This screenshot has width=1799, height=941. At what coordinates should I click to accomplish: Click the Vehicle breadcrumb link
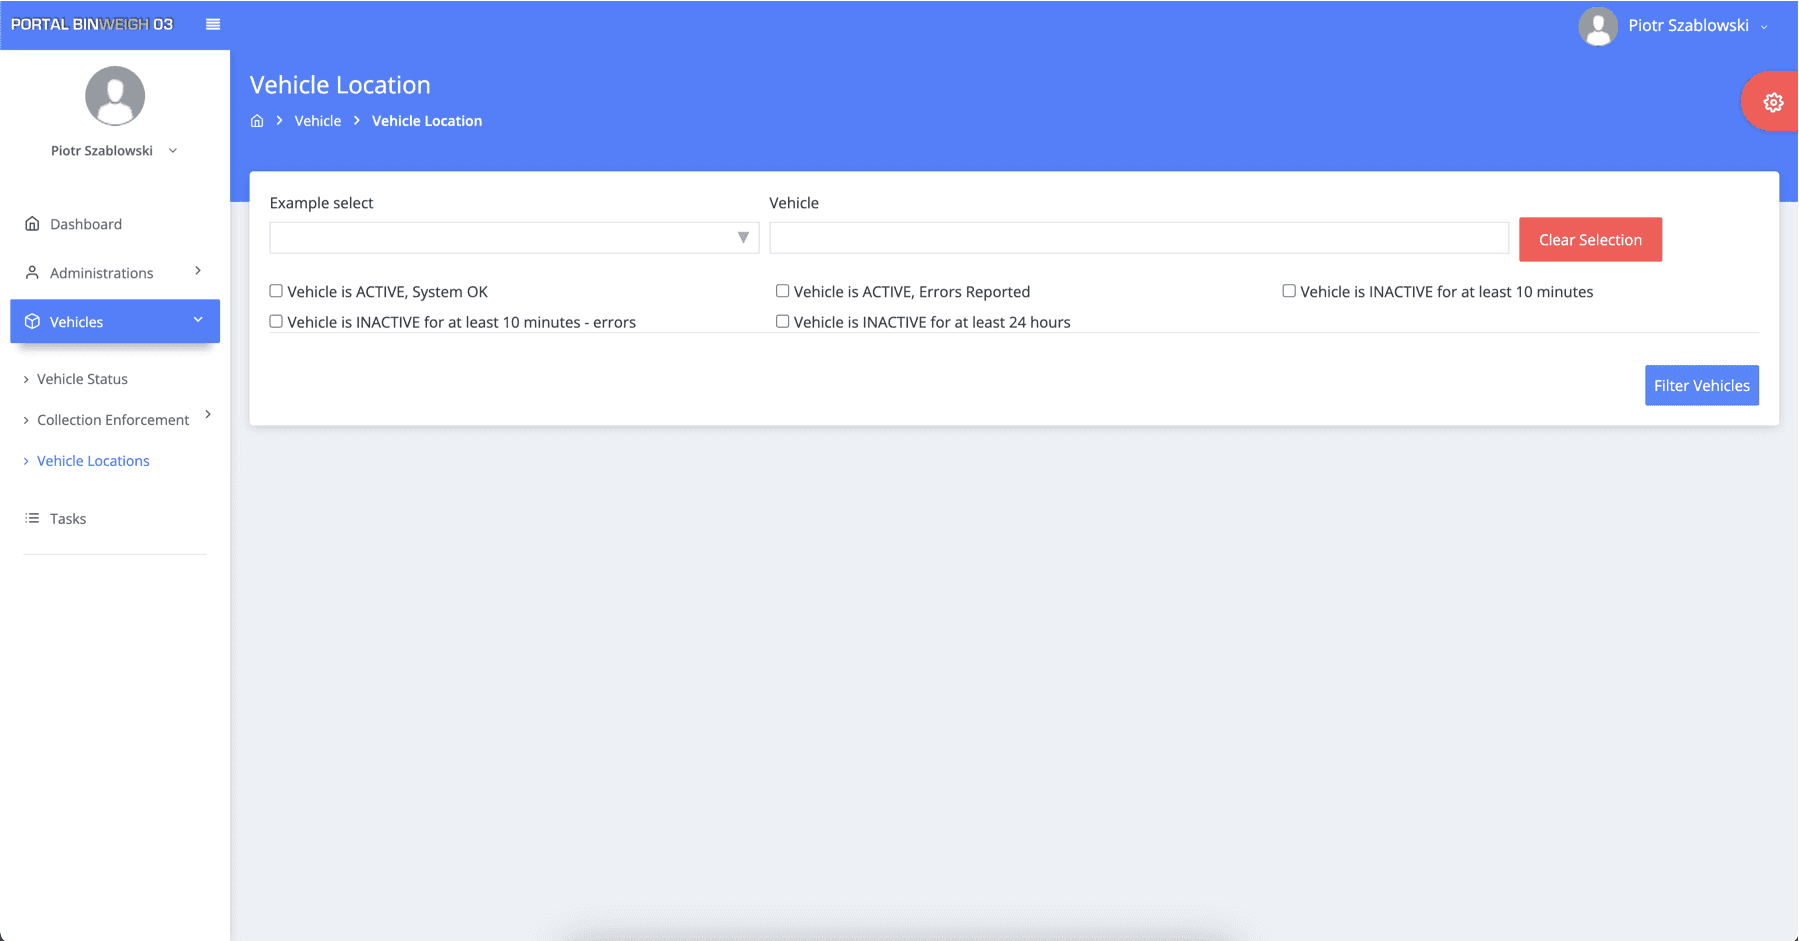click(318, 121)
